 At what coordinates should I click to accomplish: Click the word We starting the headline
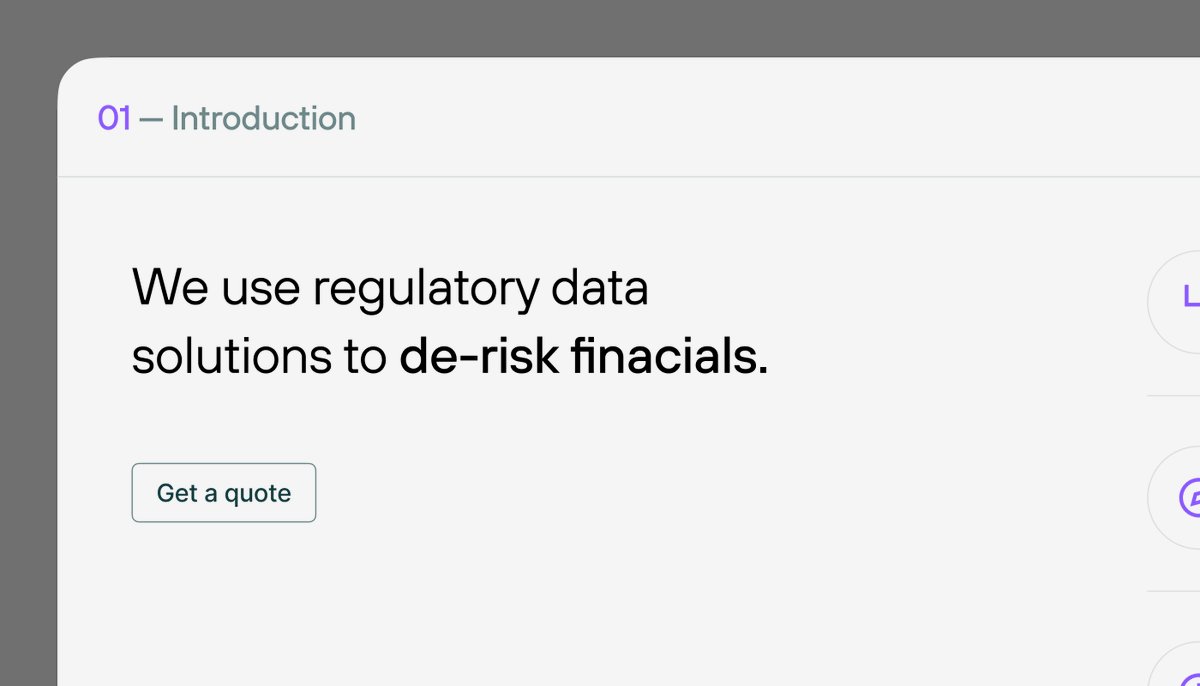click(x=170, y=288)
